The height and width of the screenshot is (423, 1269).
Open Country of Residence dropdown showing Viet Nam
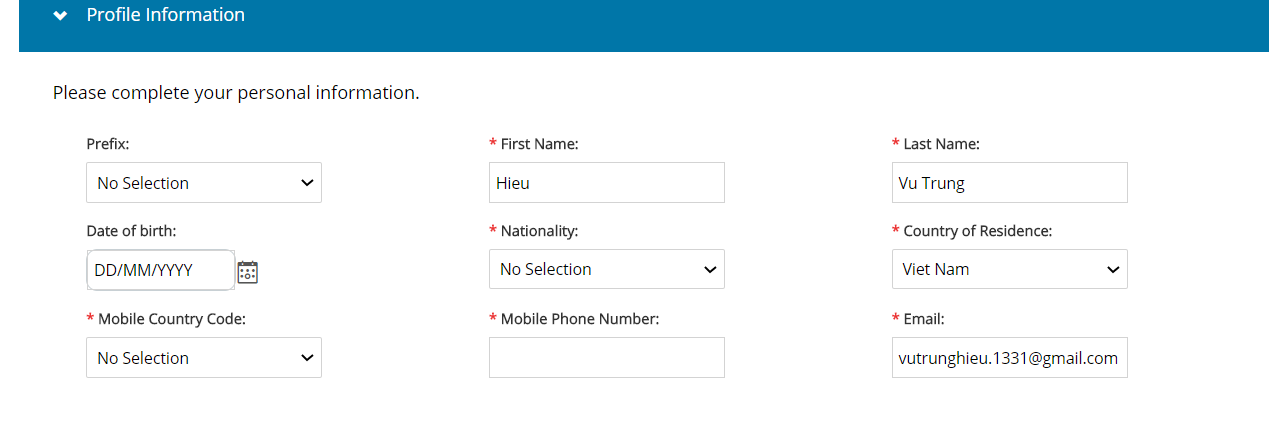coord(1010,269)
